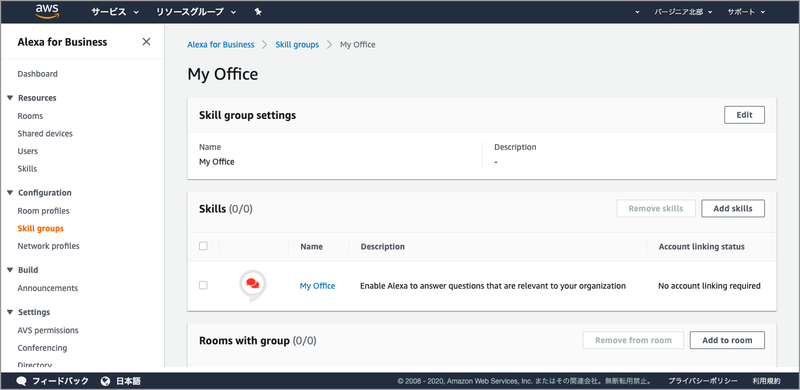Open the 利用規約 footer link
800x390 pixels.
766,381
